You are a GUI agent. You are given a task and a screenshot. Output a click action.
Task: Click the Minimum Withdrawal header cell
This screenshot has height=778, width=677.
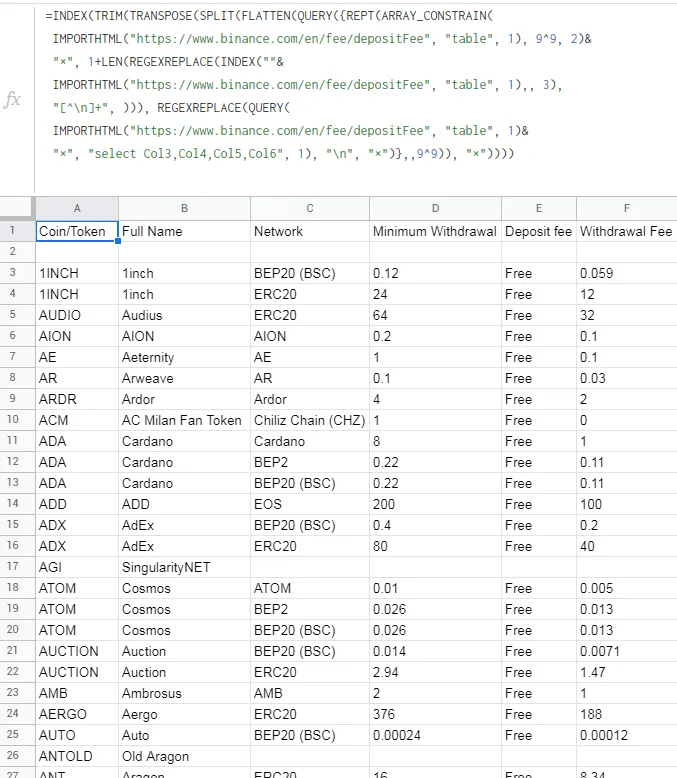point(434,232)
